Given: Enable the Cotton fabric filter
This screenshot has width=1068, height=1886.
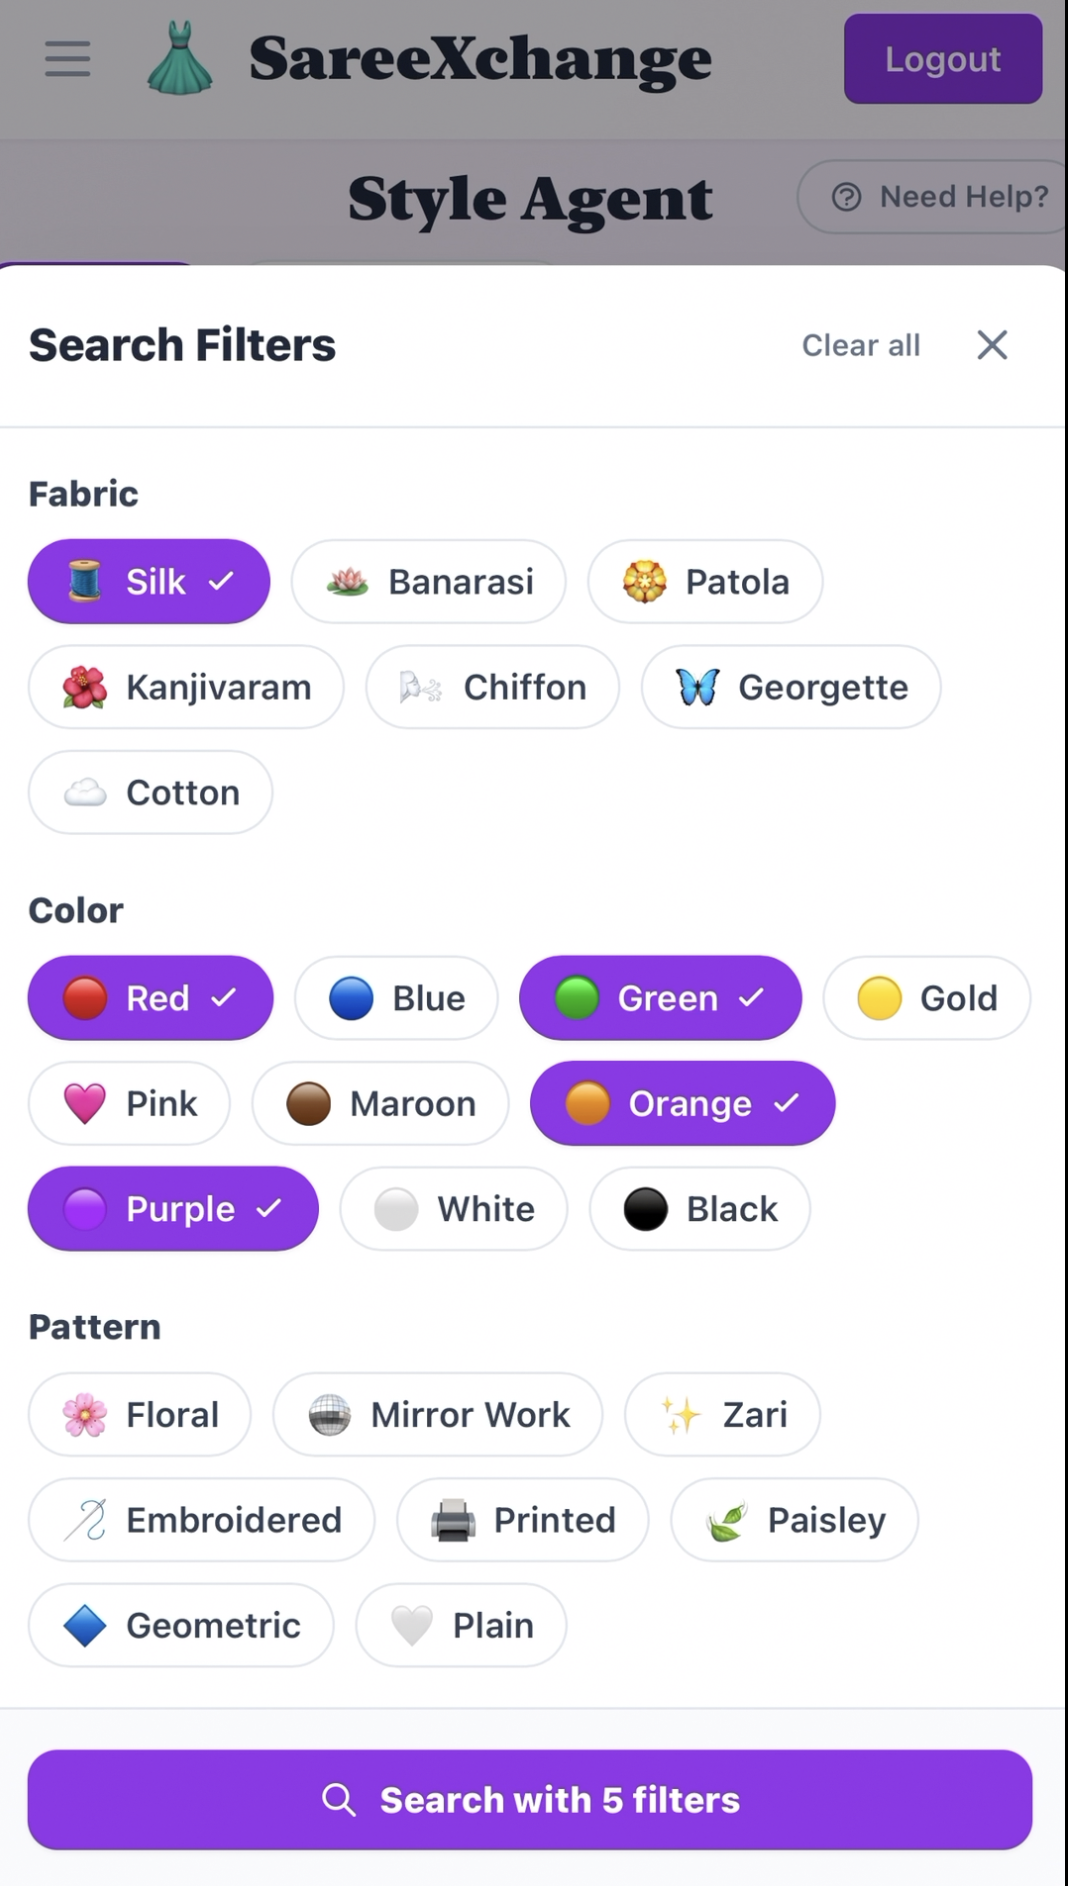Looking at the screenshot, I should (x=149, y=792).
